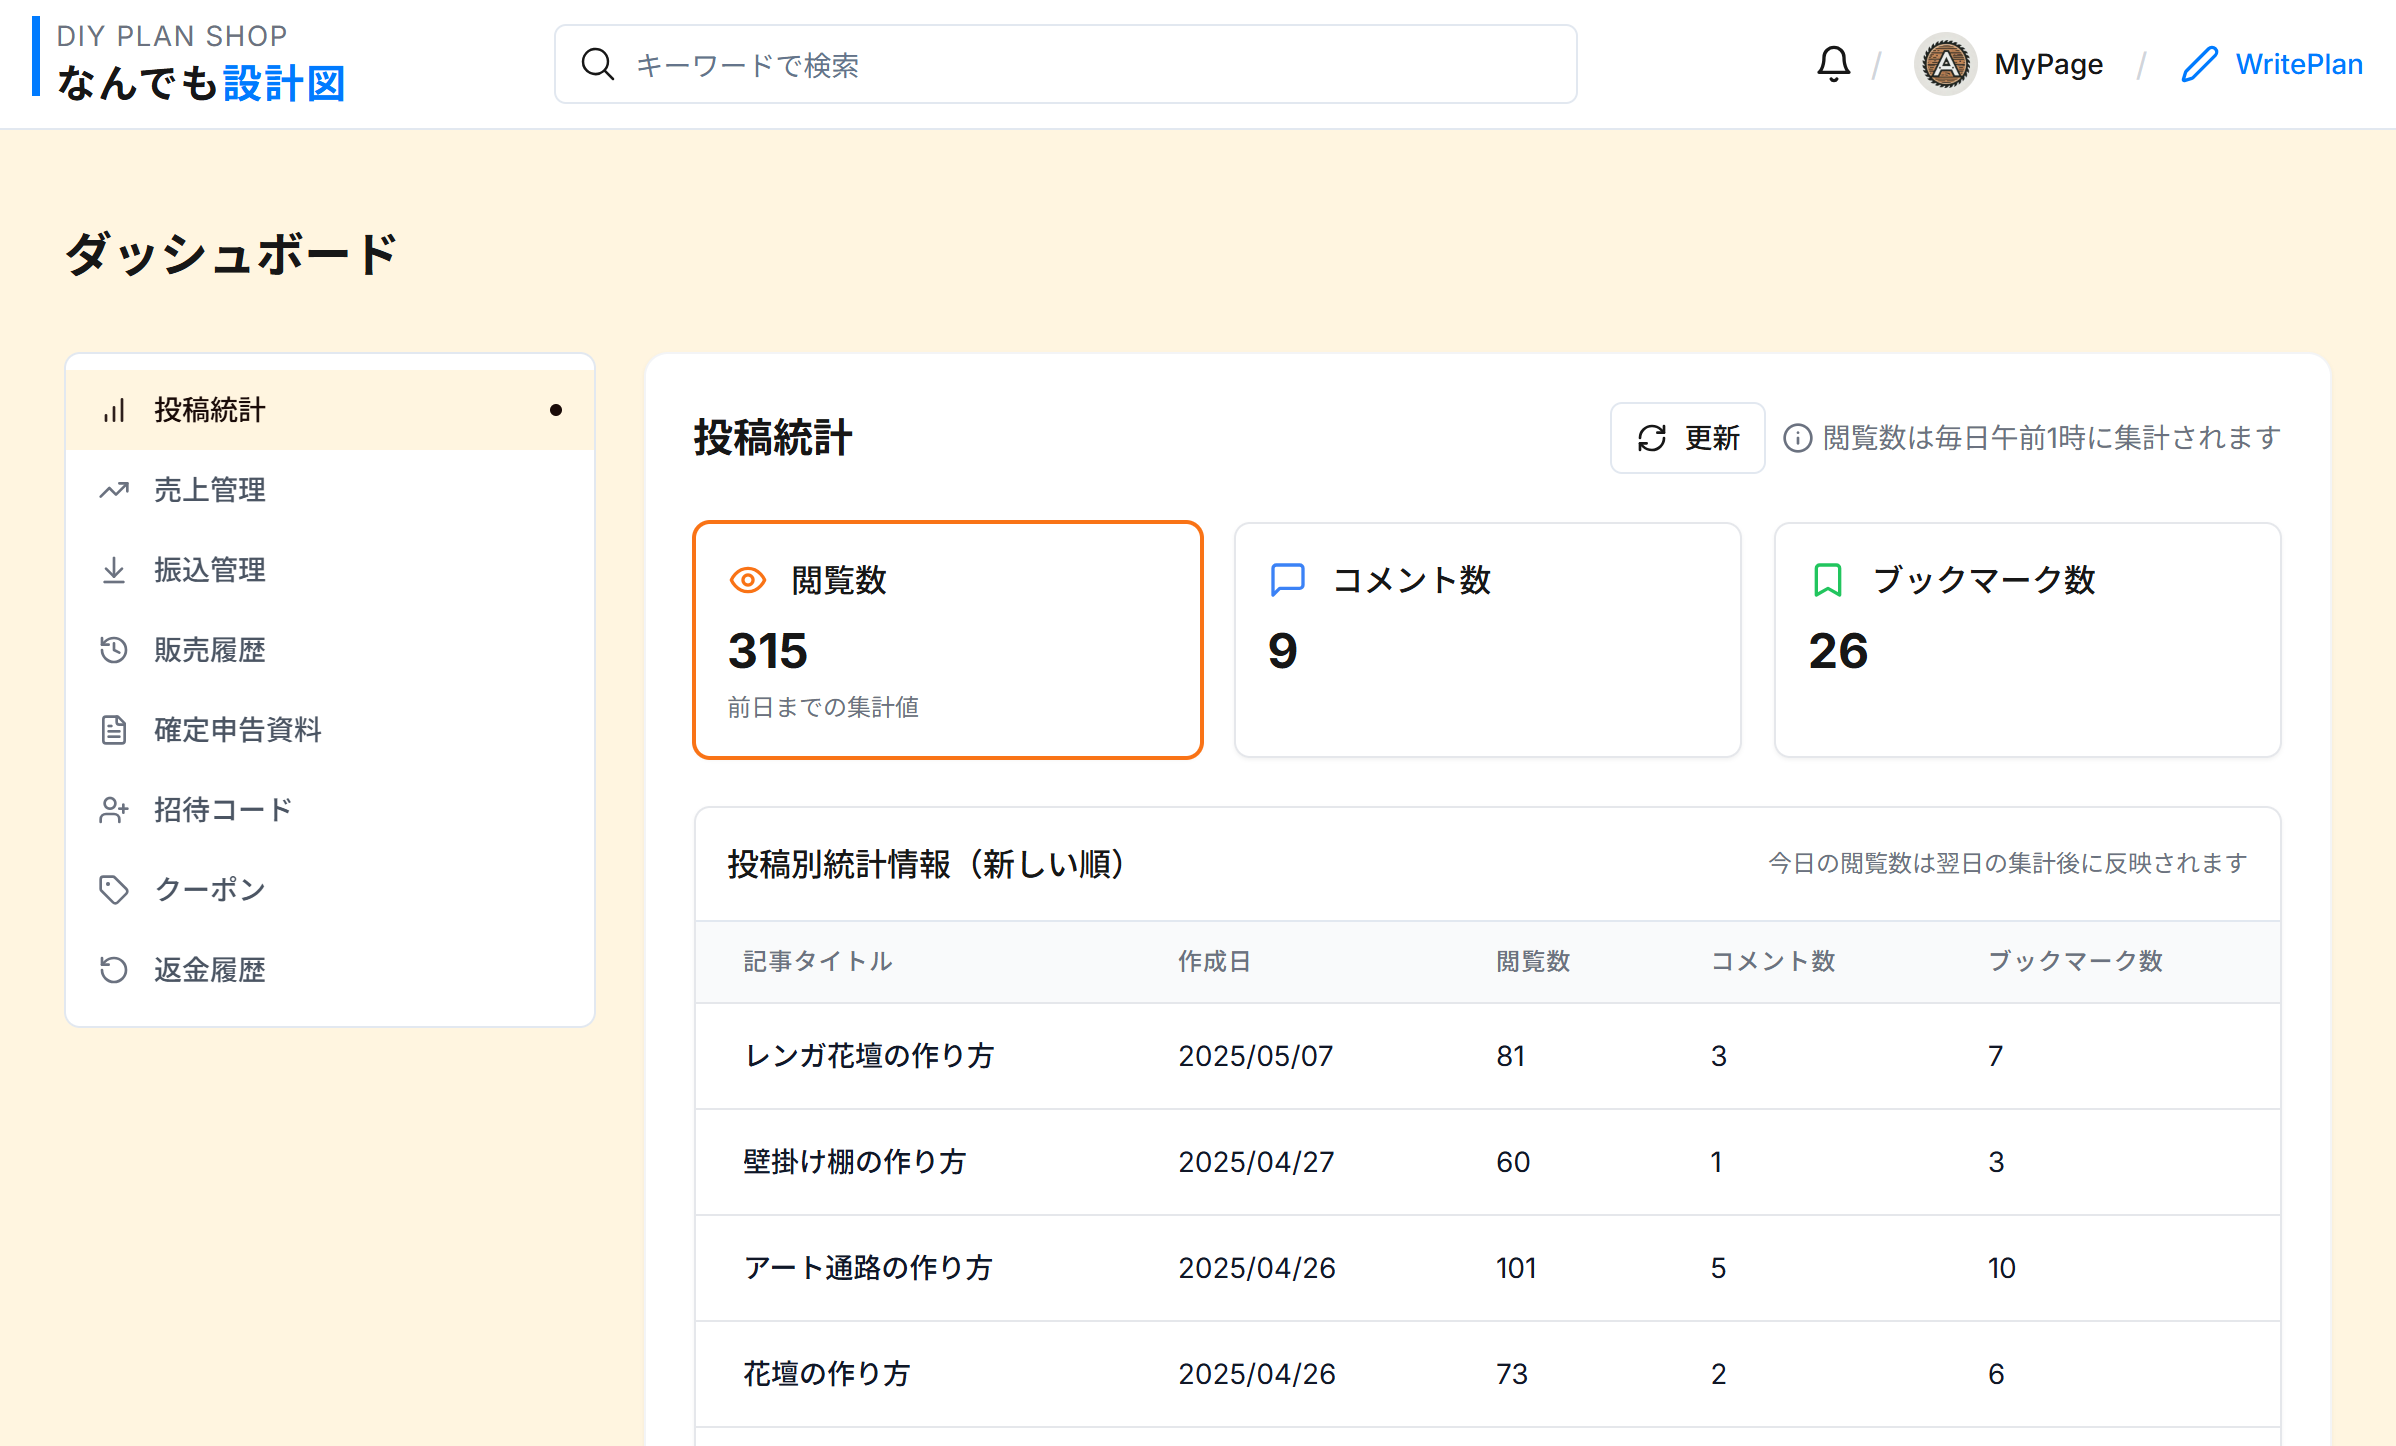
Task: Open the 返金履歴 sidebar menu item
Action: (330, 970)
